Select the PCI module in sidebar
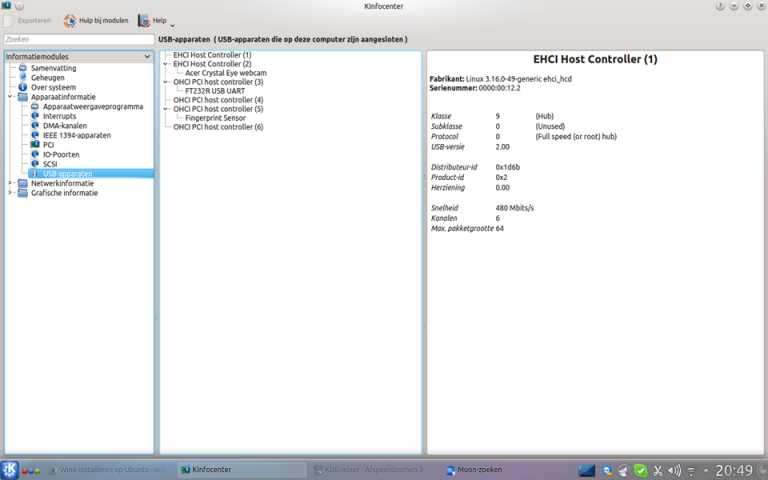 48,145
